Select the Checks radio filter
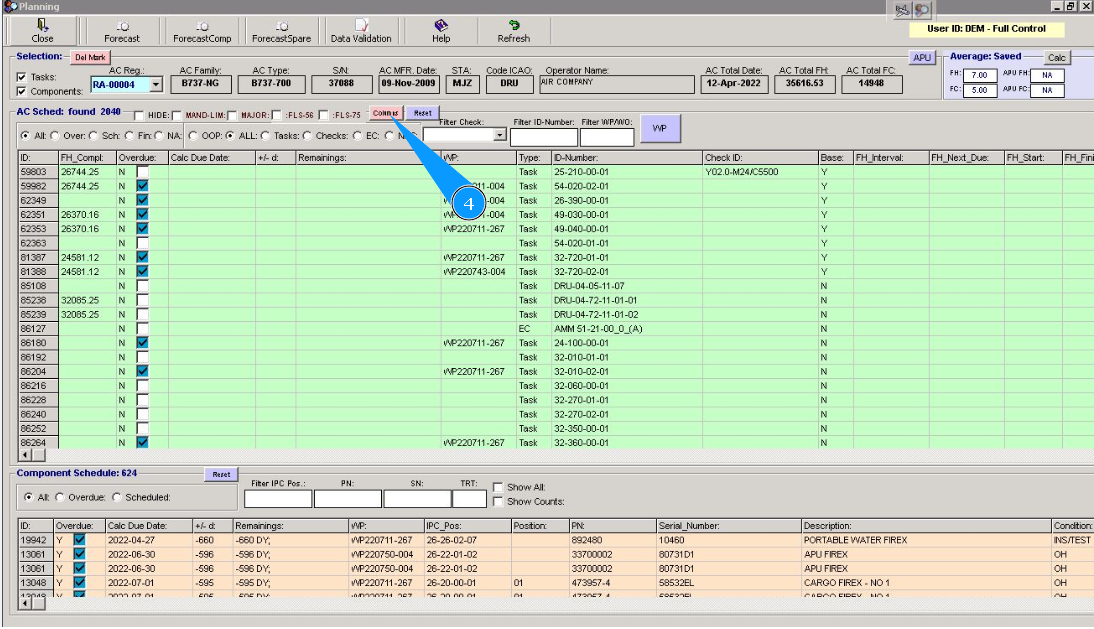Image resolution: width=1094 pixels, height=629 pixels. [x=307, y=135]
